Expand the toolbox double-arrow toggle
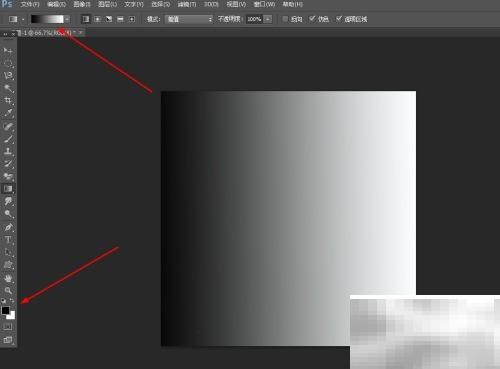Image resolution: width=500 pixels, height=369 pixels. point(5,34)
